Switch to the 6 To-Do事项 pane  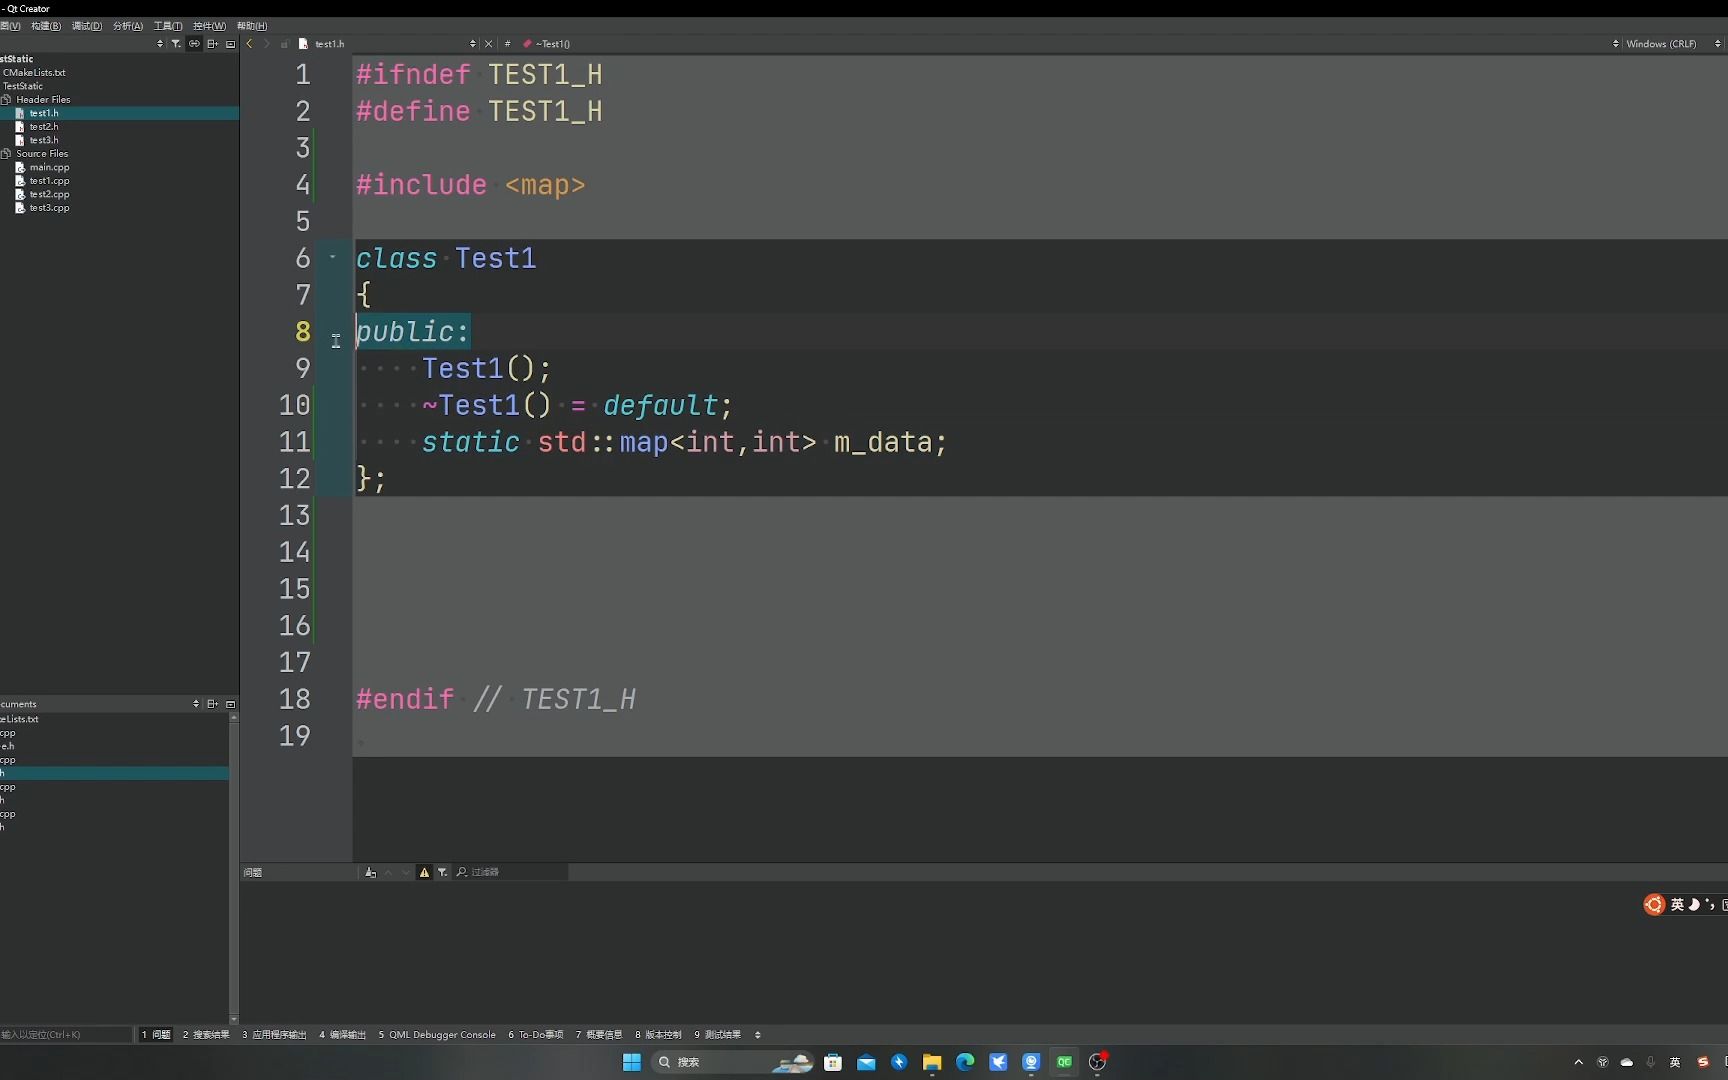pos(536,1034)
